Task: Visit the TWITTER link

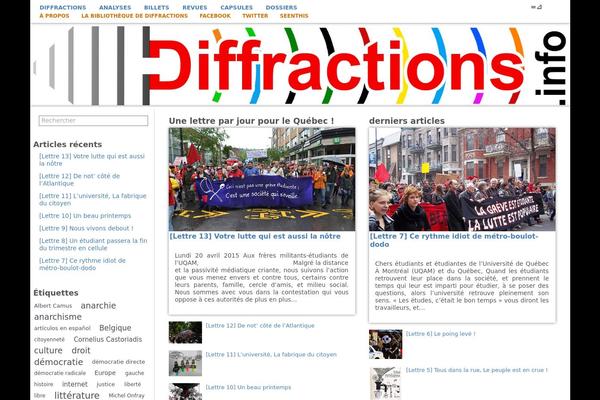Action: 255,16
